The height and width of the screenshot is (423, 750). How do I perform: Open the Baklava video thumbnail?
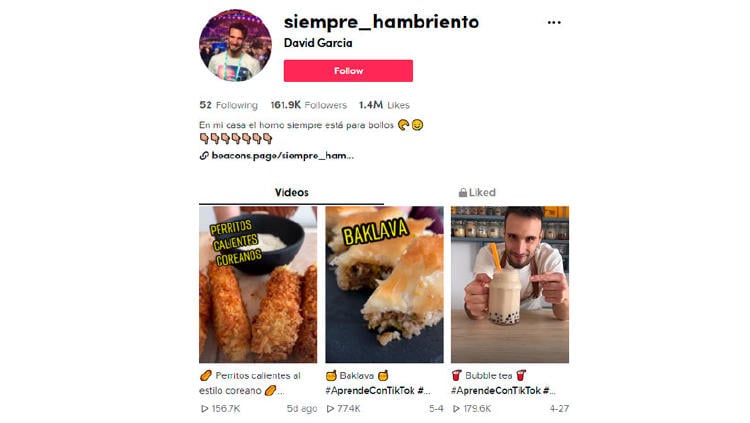(385, 284)
